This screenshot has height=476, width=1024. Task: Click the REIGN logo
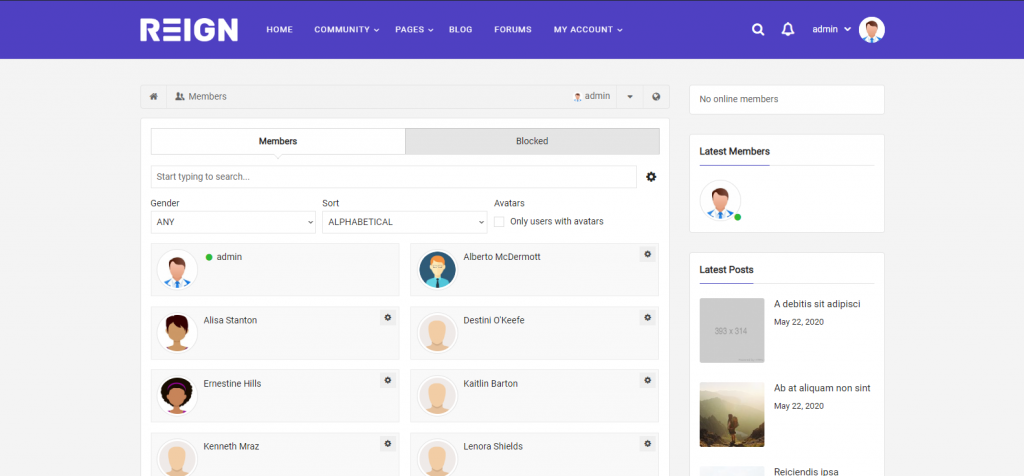(189, 29)
